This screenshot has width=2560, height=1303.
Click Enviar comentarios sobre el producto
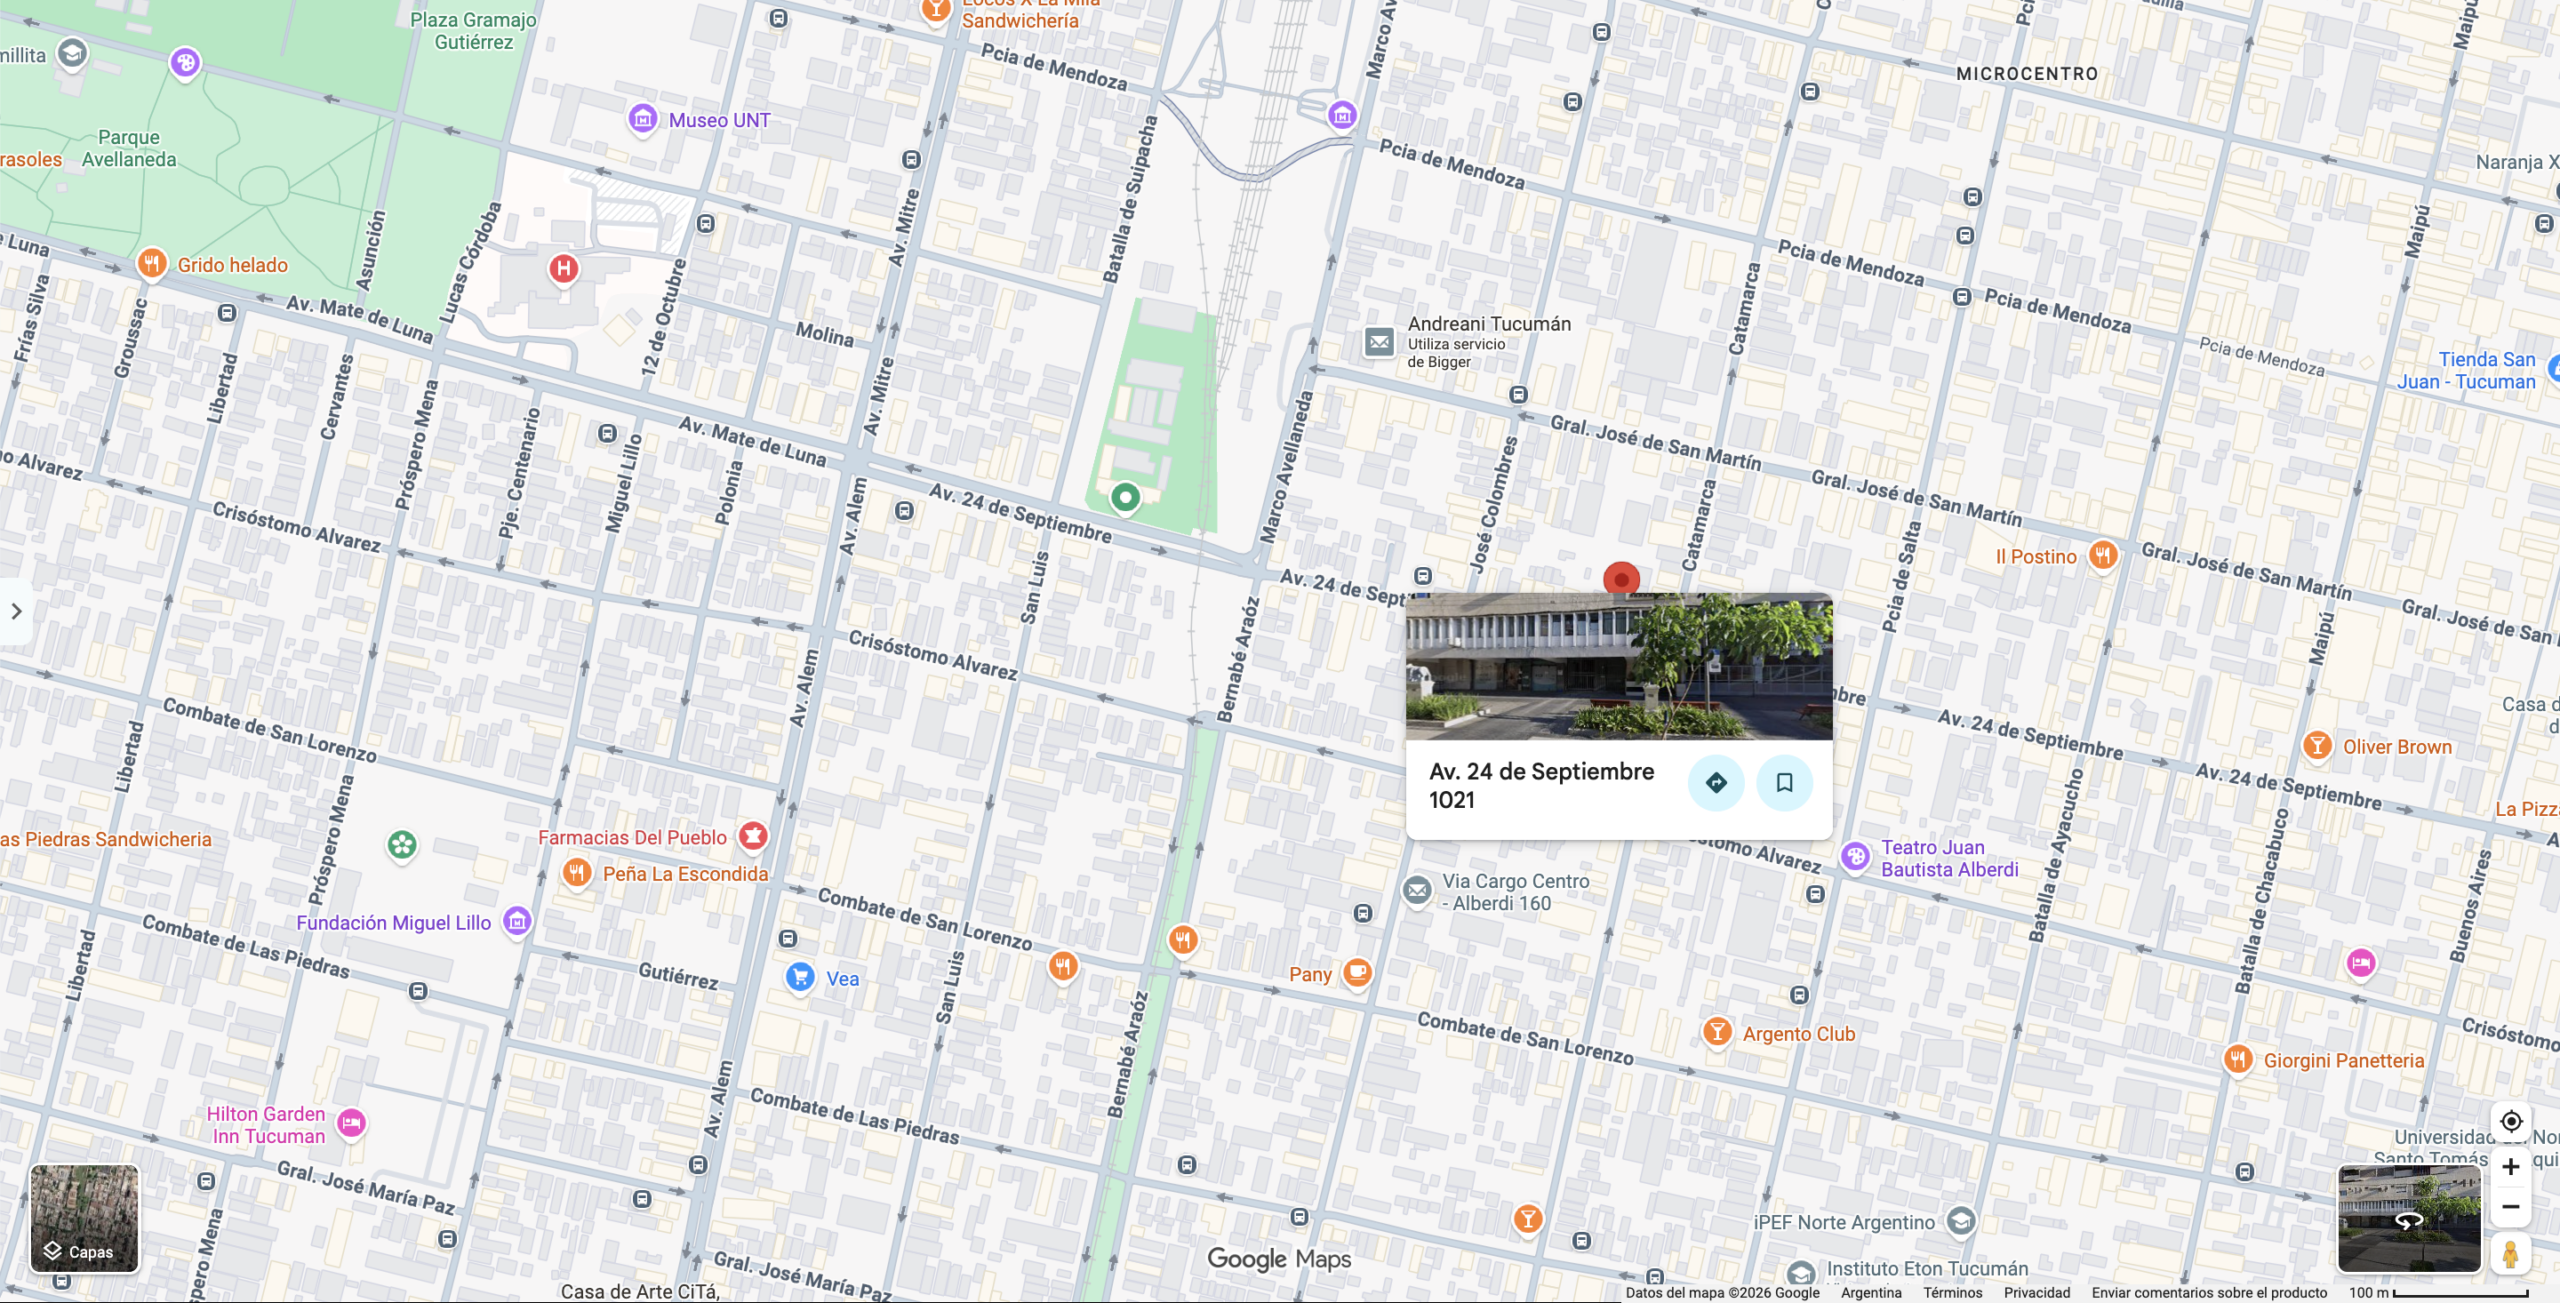pos(2209,1292)
